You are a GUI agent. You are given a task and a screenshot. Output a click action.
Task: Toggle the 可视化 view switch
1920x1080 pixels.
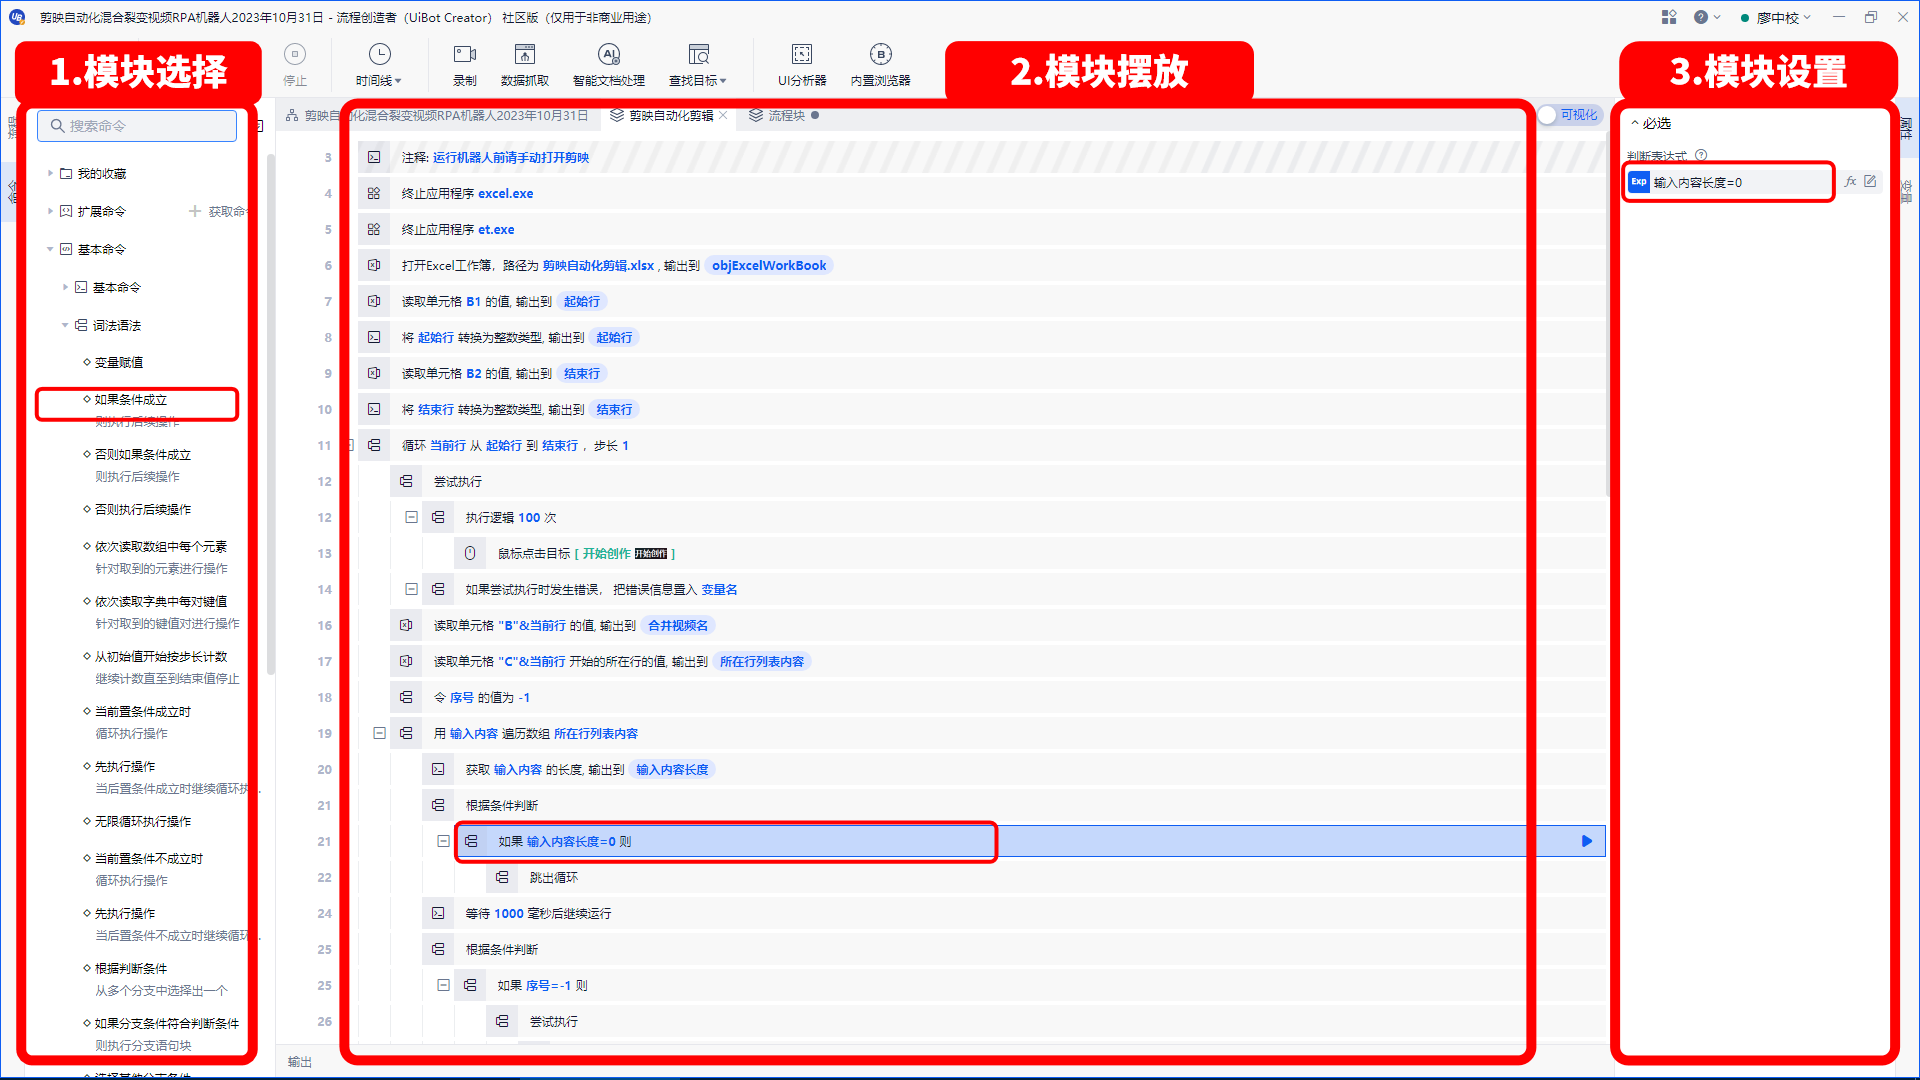coord(1570,115)
